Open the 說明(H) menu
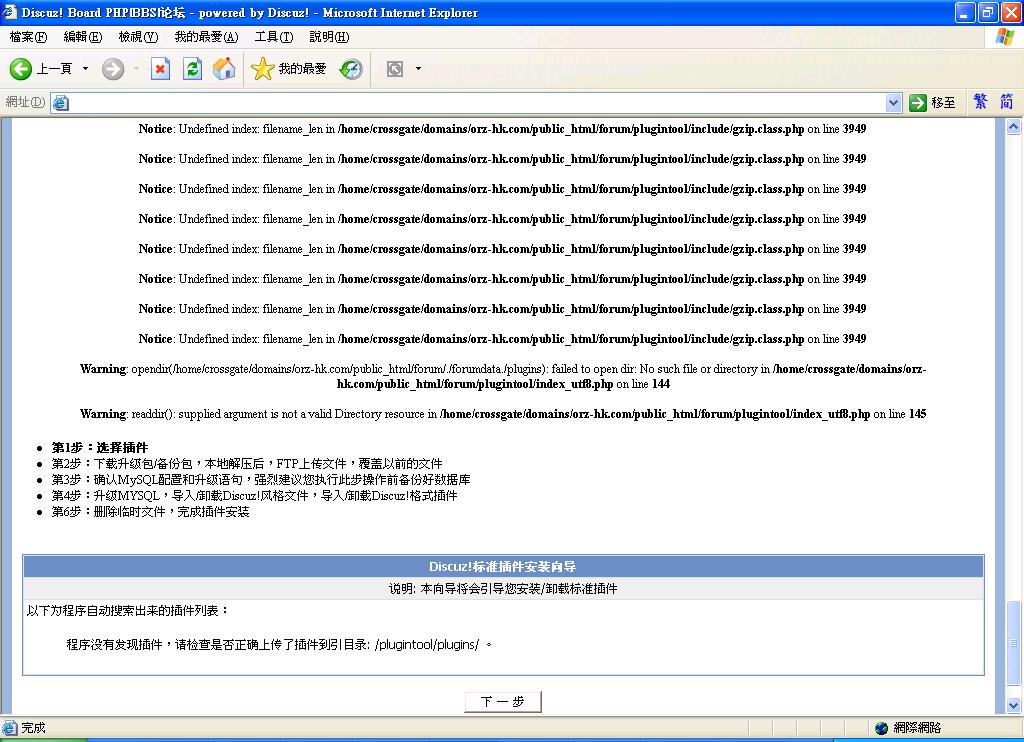The height and width of the screenshot is (742, 1024). (x=329, y=37)
